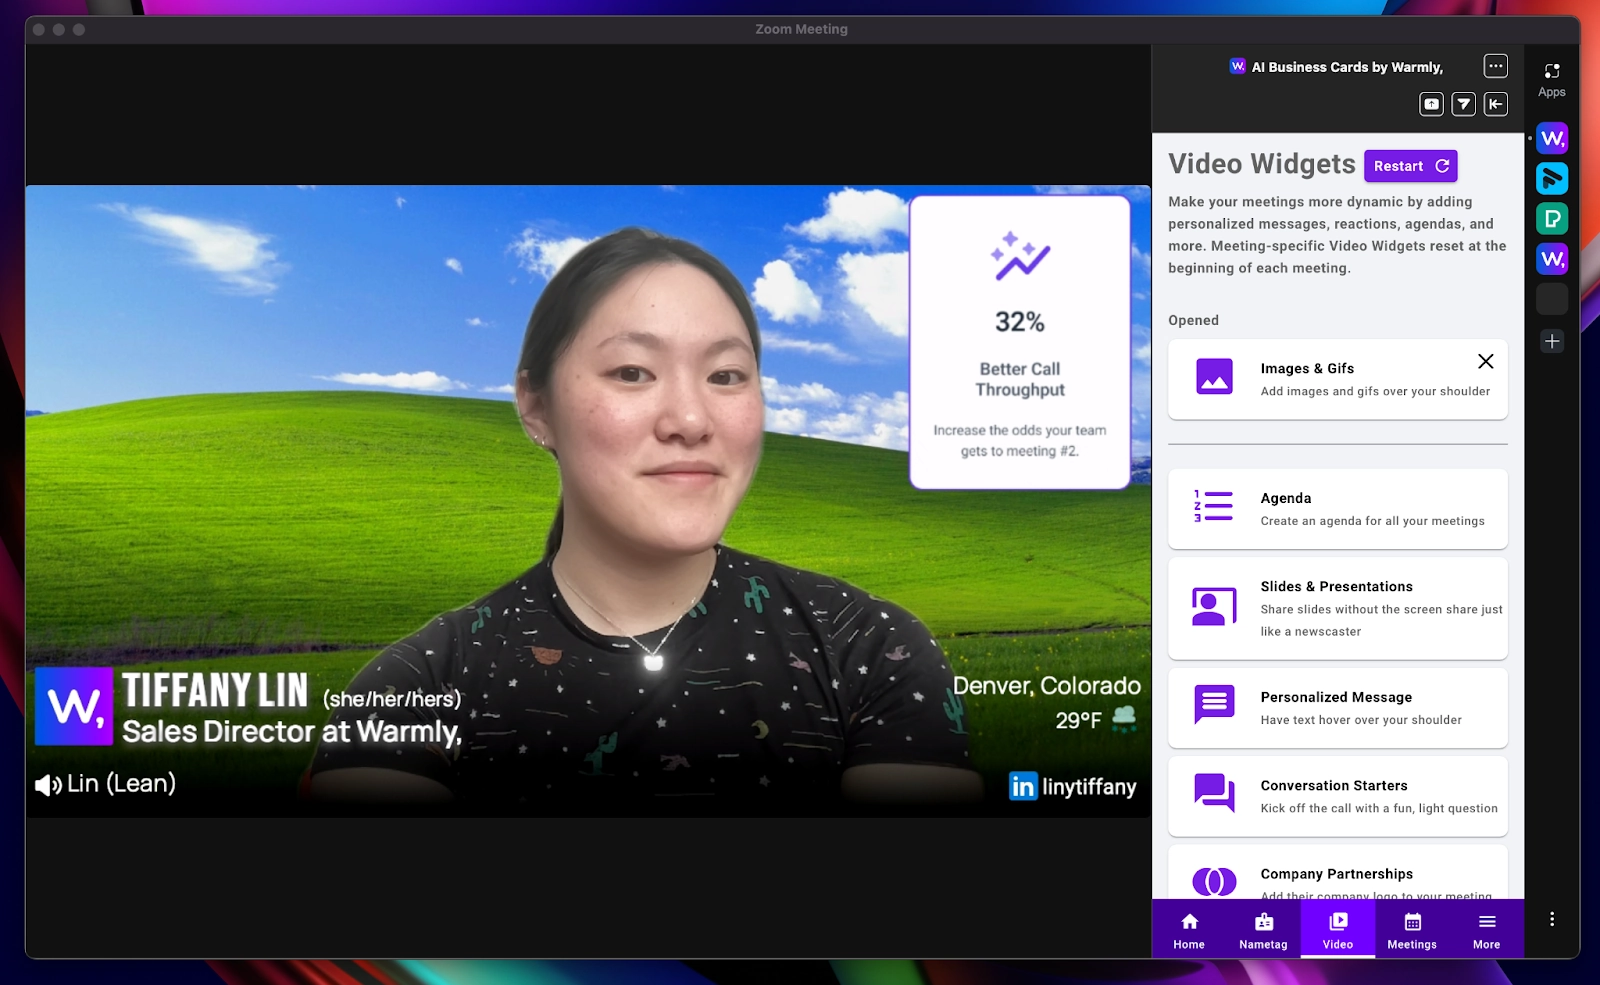
Task: Collapse the app panel with arrow icon
Action: click(x=1496, y=104)
